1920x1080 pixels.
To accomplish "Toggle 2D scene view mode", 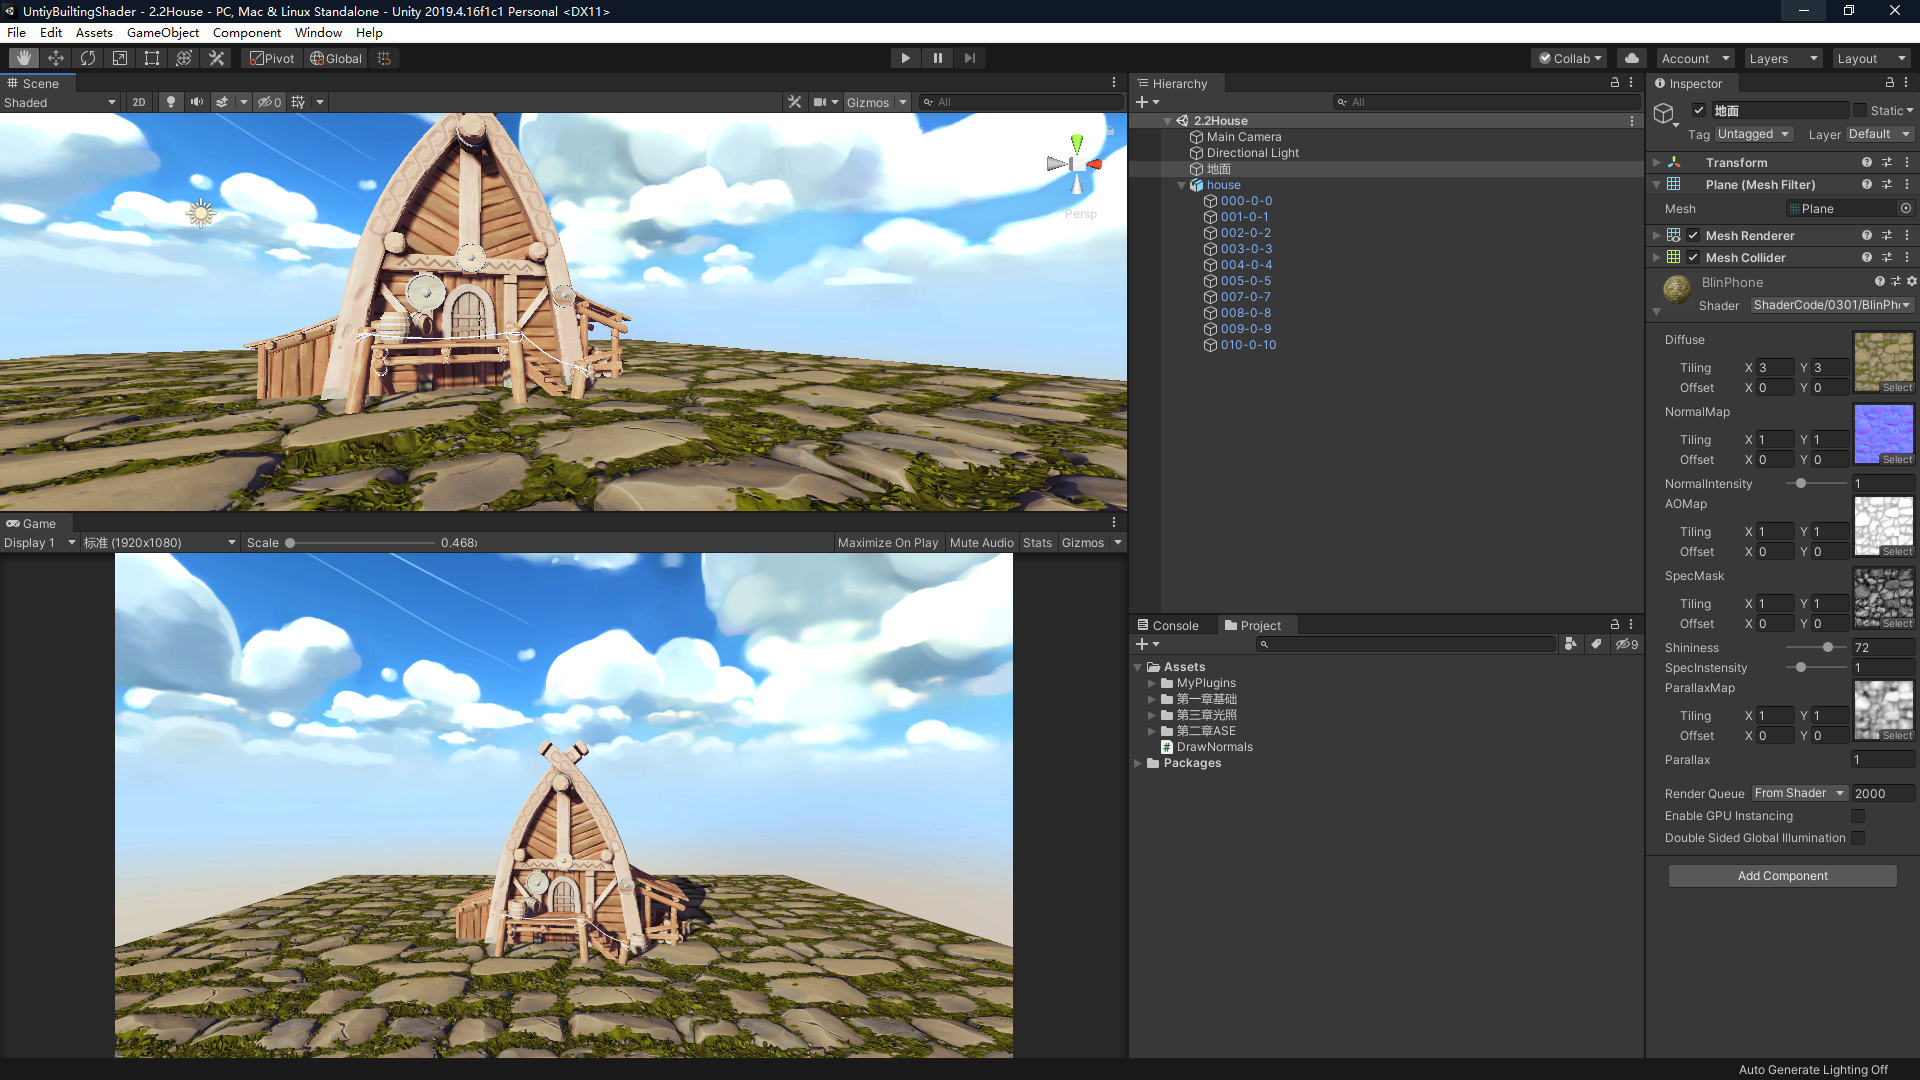I will point(139,102).
